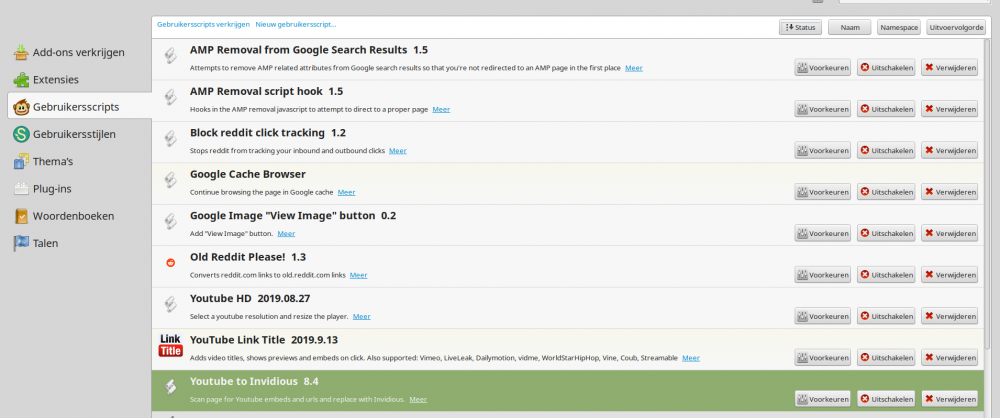The width and height of the screenshot is (1000, 418).
Task: Open Voorkeuren for Youtube HD
Action: click(823, 316)
